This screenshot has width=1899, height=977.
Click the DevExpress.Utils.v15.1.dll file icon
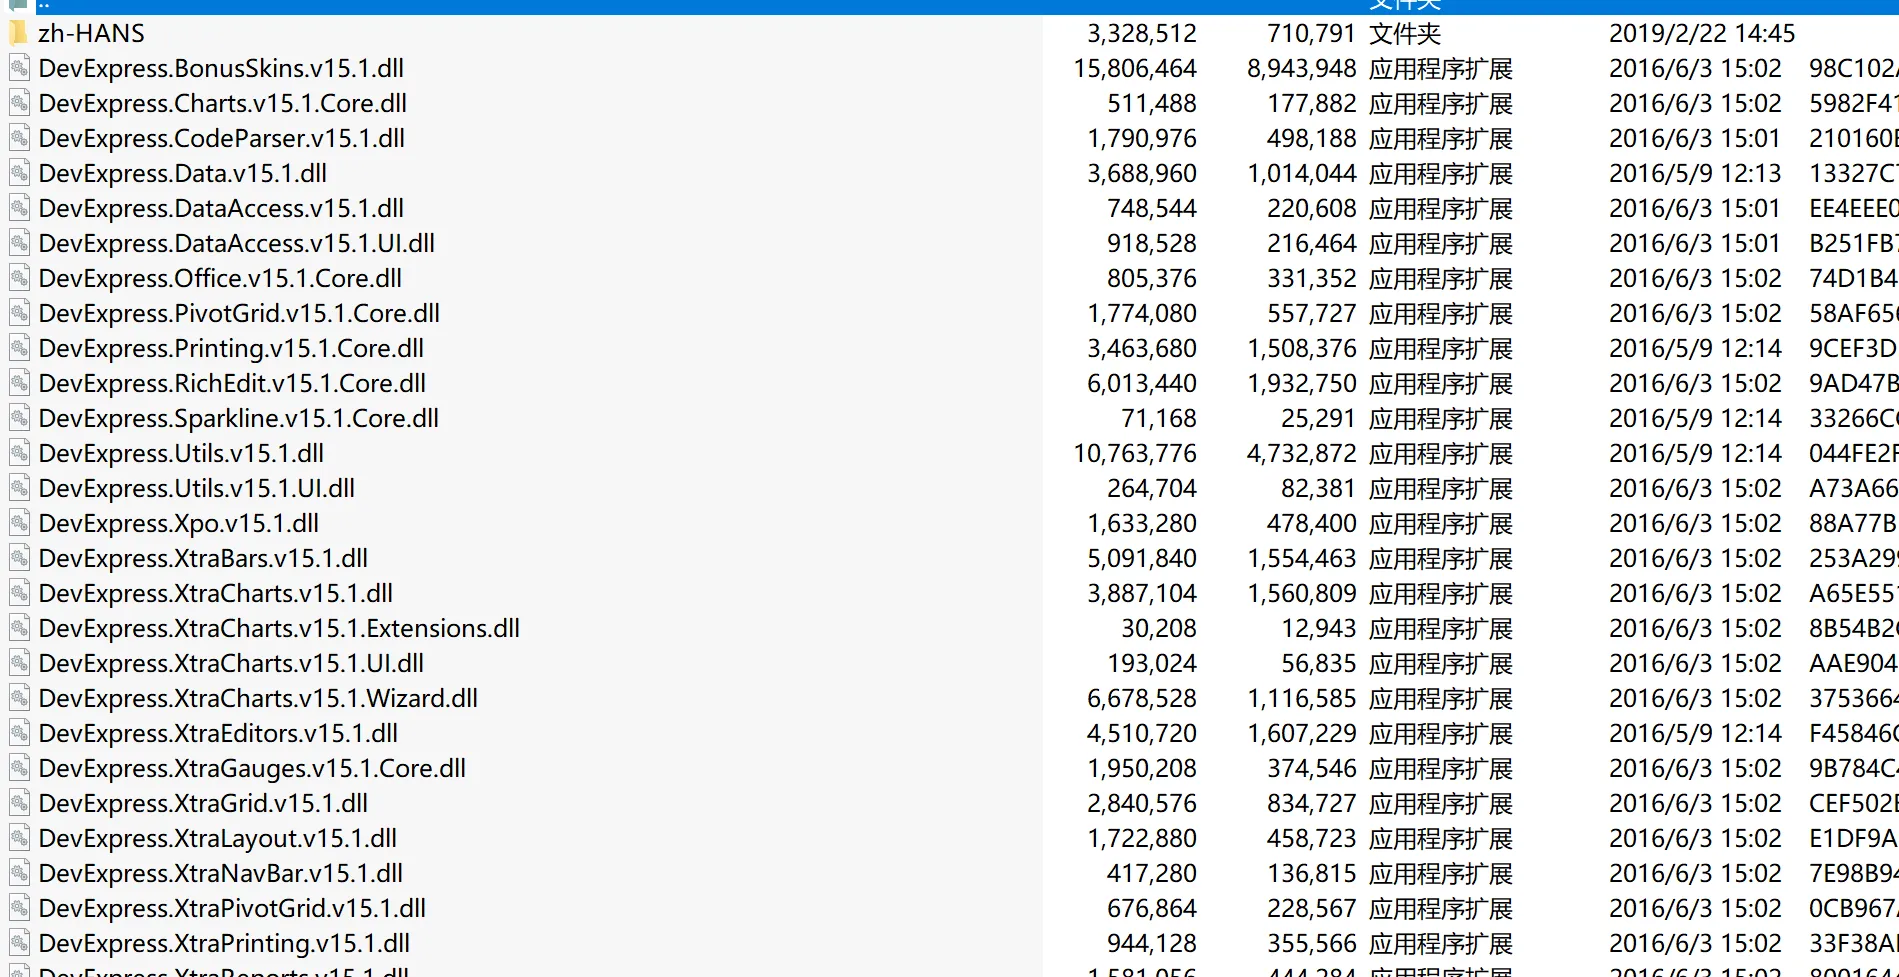tap(19, 454)
